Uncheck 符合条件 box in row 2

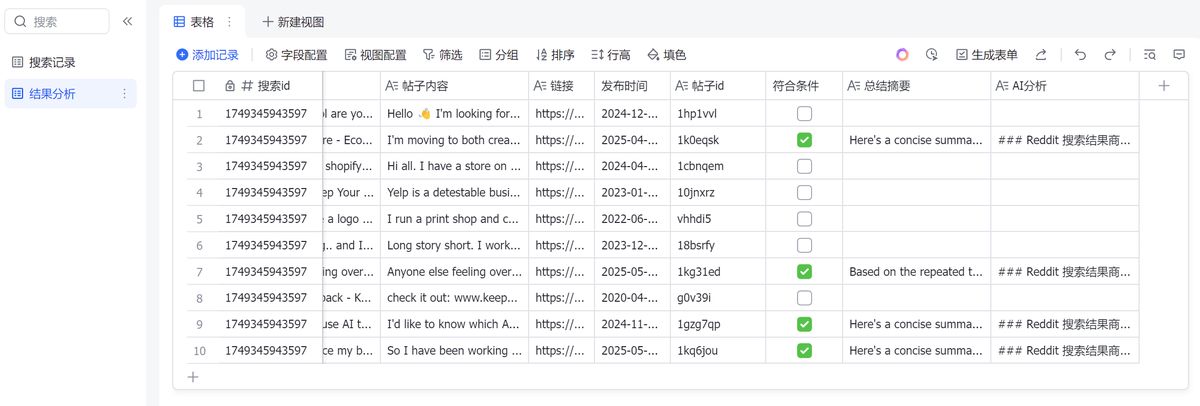click(x=804, y=140)
